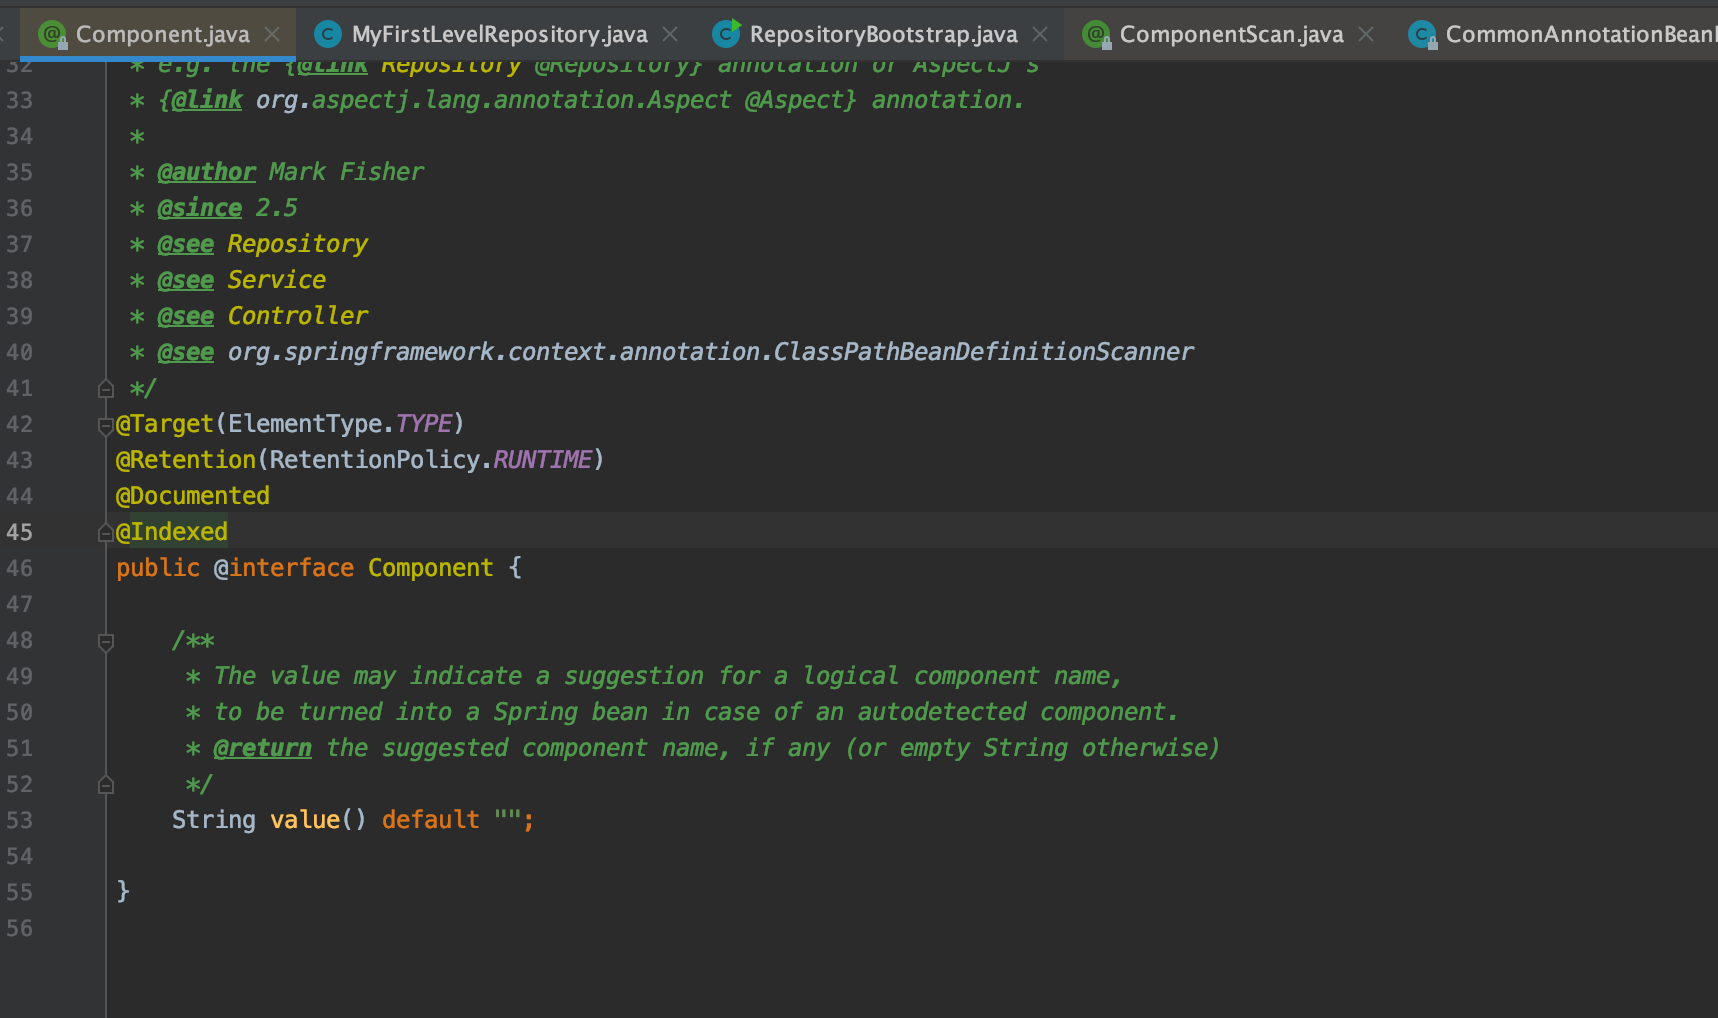Click RetentionPolicy on line 43
The image size is (1718, 1018).
pyautogui.click(x=375, y=460)
